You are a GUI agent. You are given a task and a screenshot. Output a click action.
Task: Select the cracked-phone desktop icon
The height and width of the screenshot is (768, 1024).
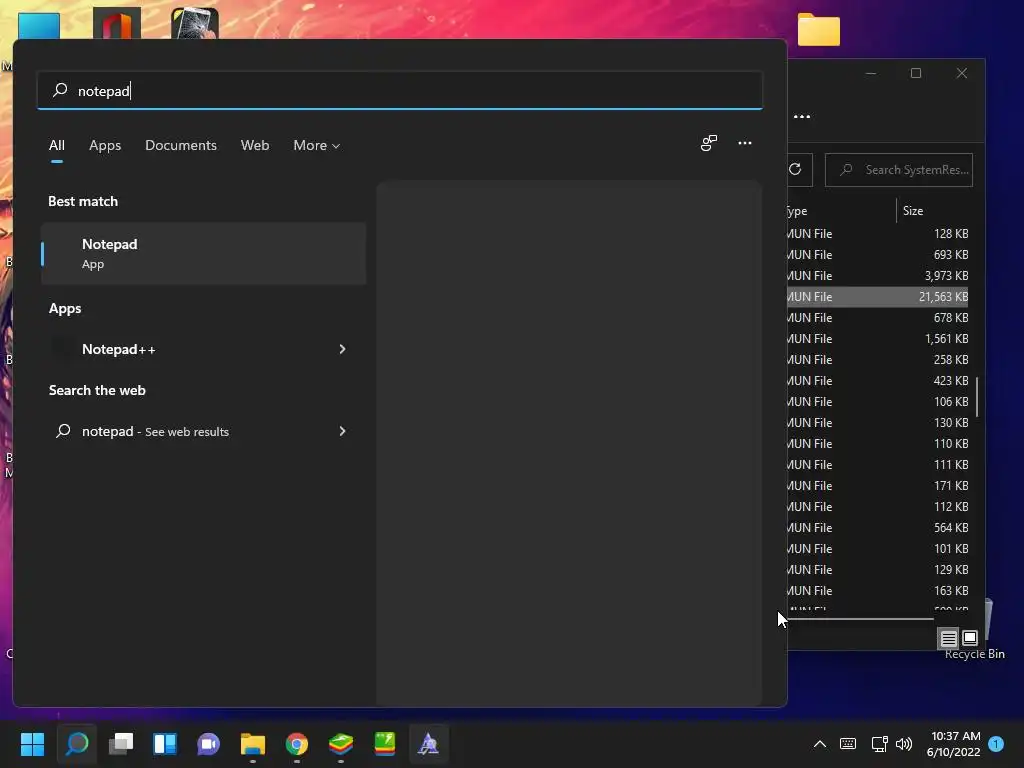195,23
